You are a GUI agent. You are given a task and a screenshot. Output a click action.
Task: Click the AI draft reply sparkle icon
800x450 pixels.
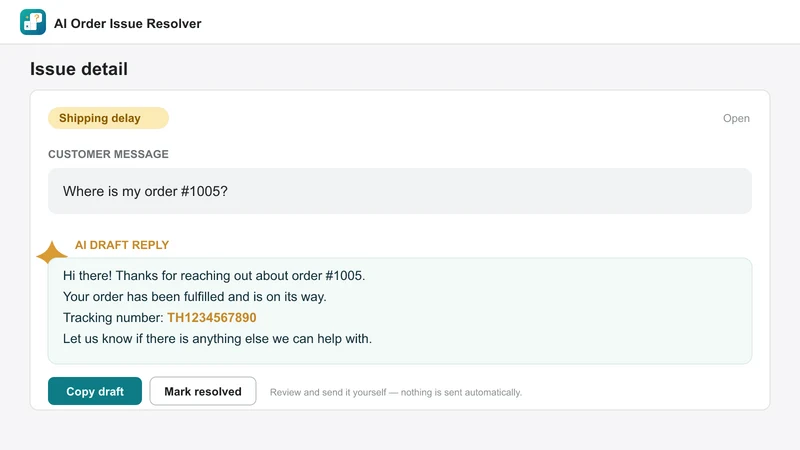click(52, 253)
